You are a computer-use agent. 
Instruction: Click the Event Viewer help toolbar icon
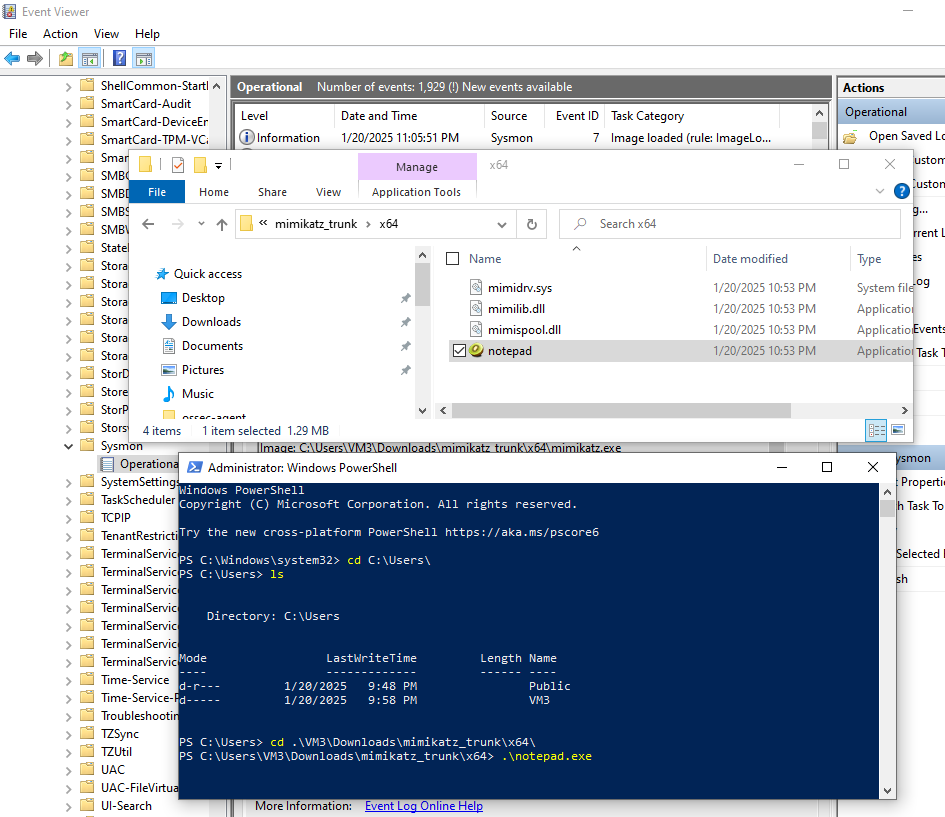point(119,59)
